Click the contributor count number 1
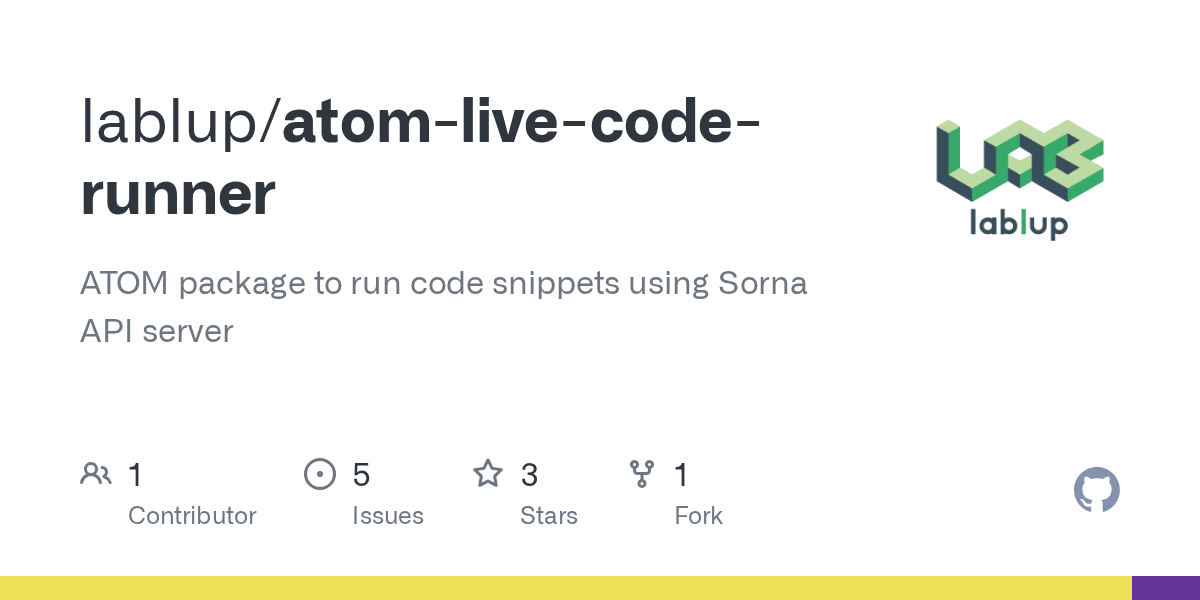Viewport: 1200px width, 600px height. point(135,475)
